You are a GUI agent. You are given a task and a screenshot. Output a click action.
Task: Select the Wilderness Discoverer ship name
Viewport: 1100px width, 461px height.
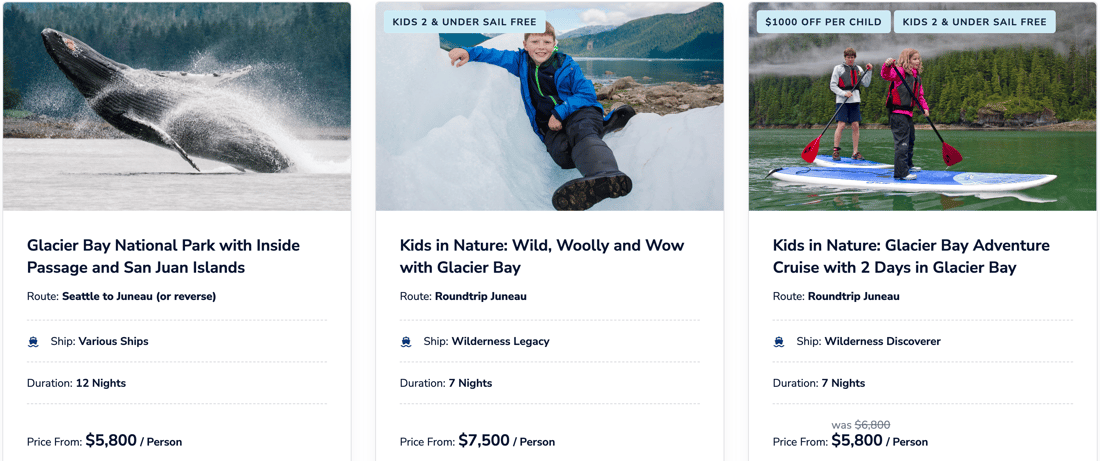pyautogui.click(x=882, y=342)
